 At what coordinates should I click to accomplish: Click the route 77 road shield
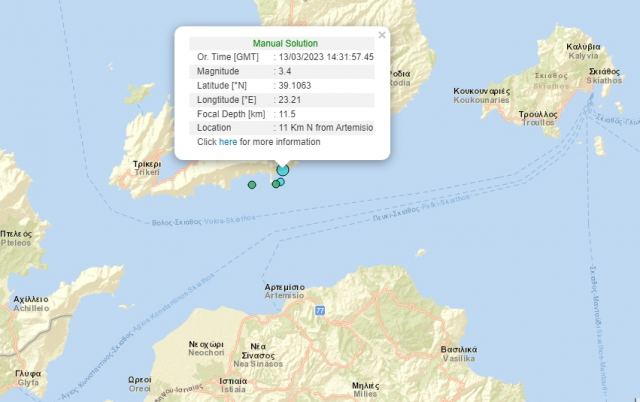pyautogui.click(x=320, y=311)
